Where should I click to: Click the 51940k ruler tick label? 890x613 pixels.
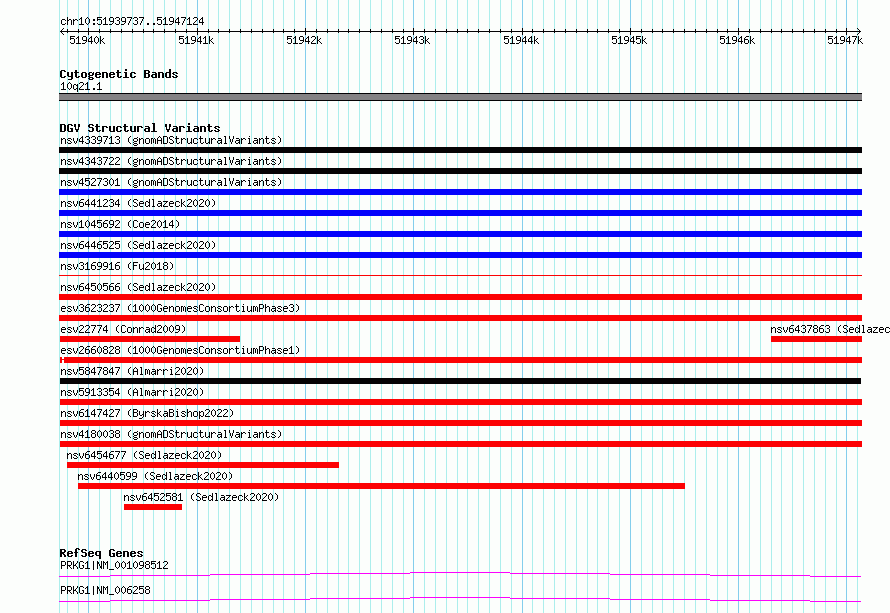click(87, 40)
